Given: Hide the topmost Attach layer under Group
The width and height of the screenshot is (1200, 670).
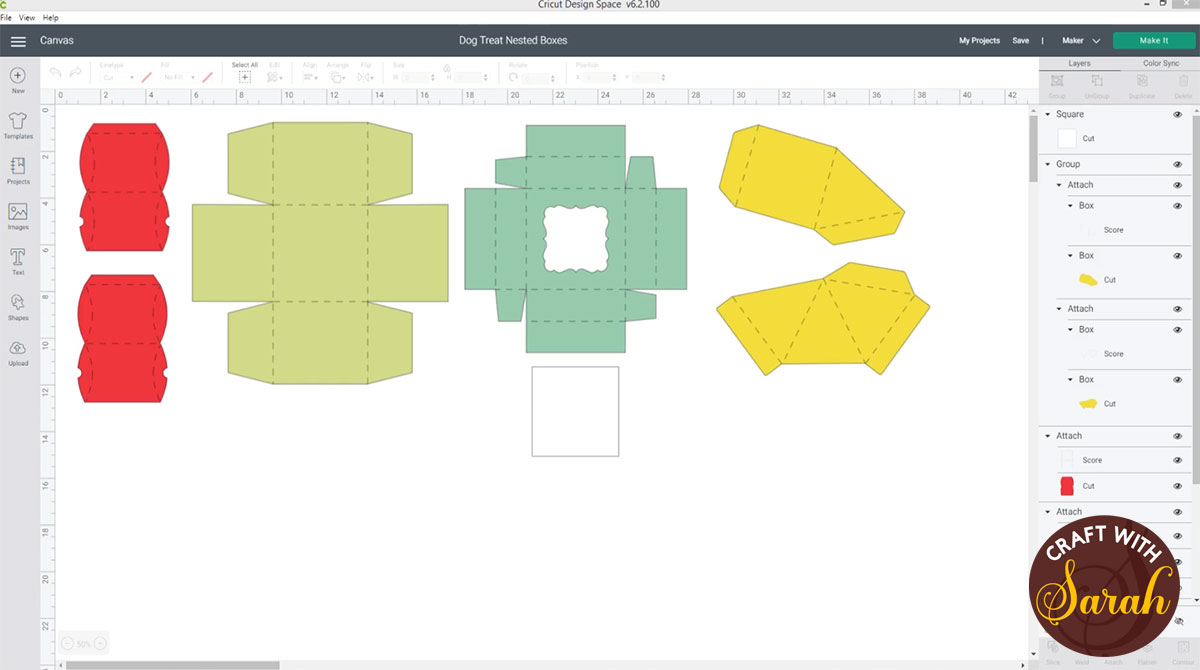Looking at the screenshot, I should [x=1177, y=185].
